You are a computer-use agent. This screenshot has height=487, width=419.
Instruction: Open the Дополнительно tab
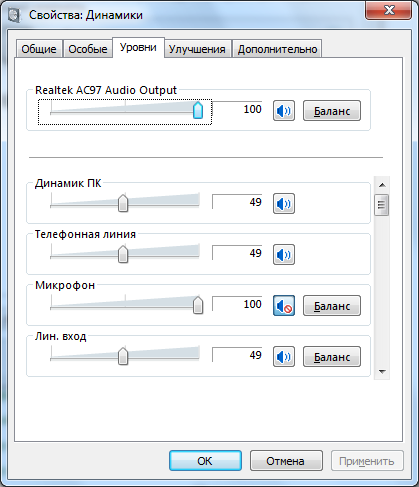tap(277, 49)
